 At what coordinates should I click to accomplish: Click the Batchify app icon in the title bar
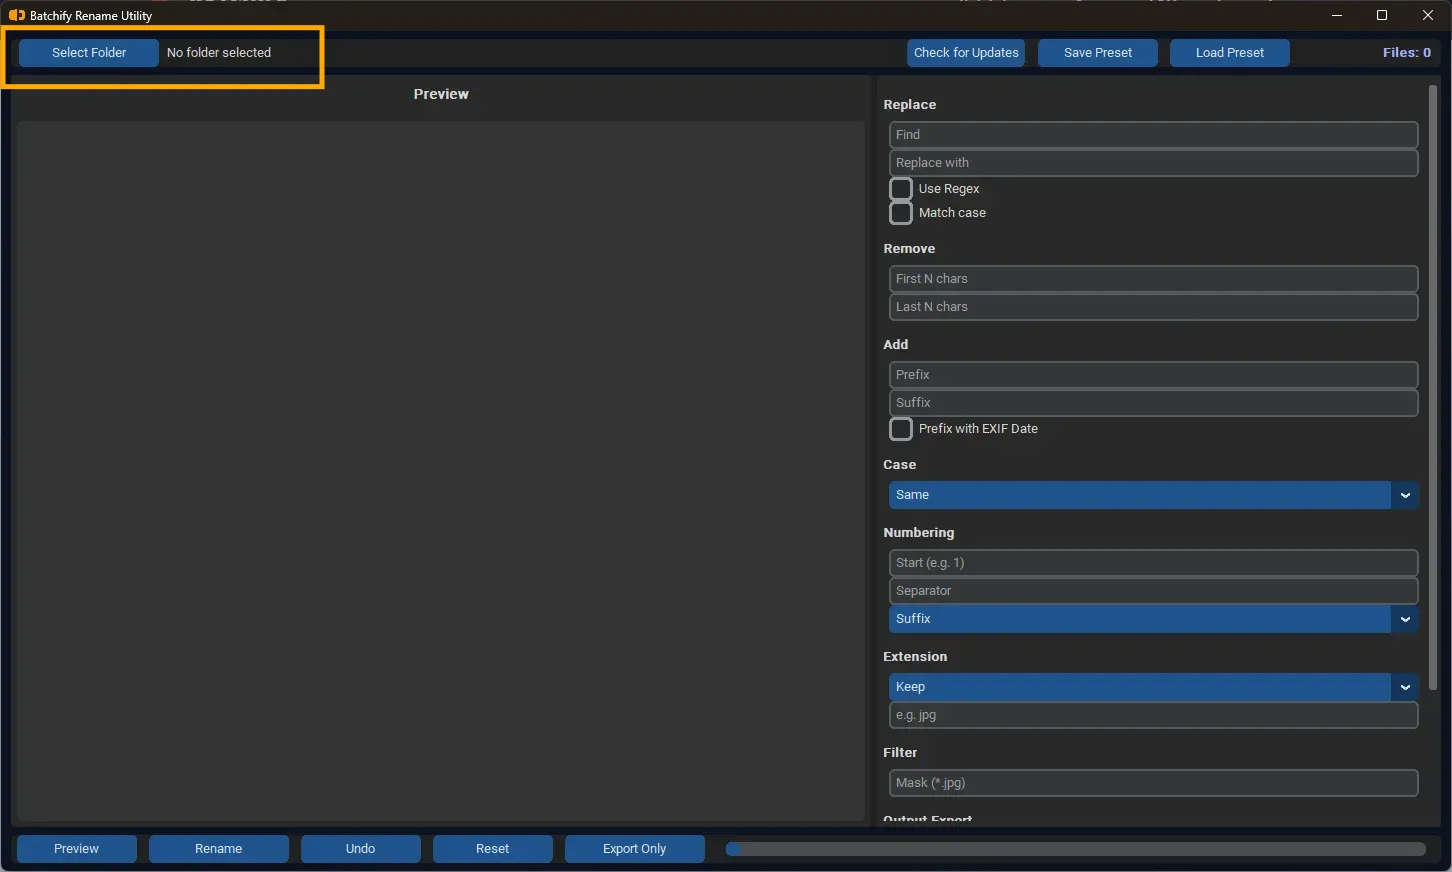pos(16,15)
